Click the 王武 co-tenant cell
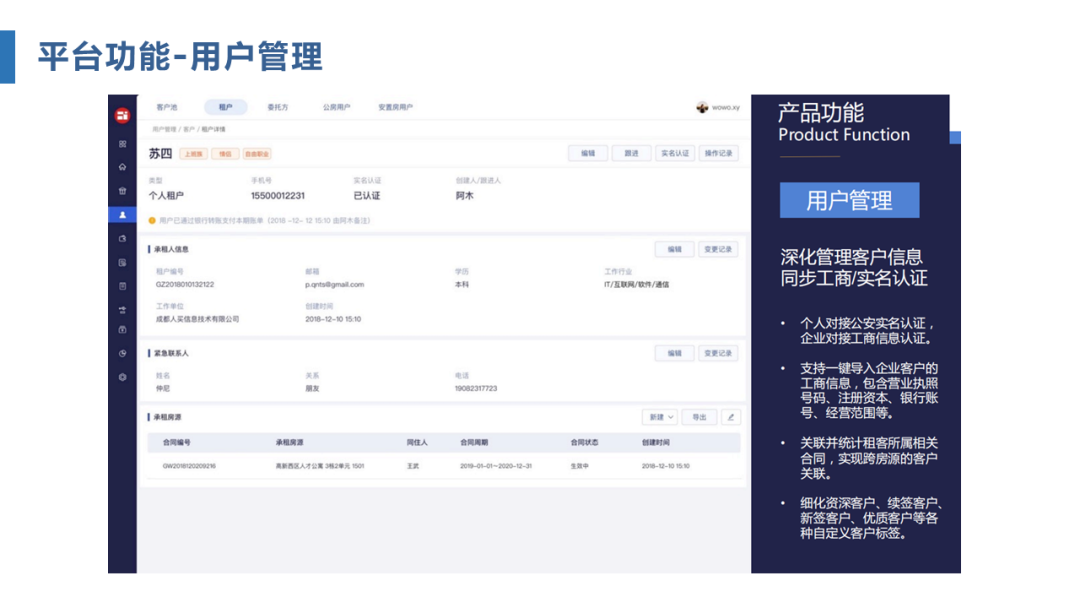Image resolution: width=1080 pixels, height=608 pixels. pos(413,466)
